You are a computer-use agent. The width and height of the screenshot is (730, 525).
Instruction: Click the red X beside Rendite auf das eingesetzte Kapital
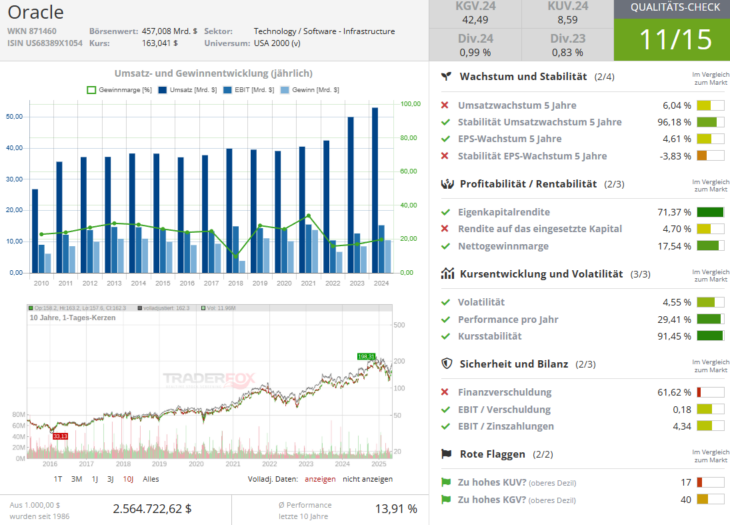(x=445, y=229)
